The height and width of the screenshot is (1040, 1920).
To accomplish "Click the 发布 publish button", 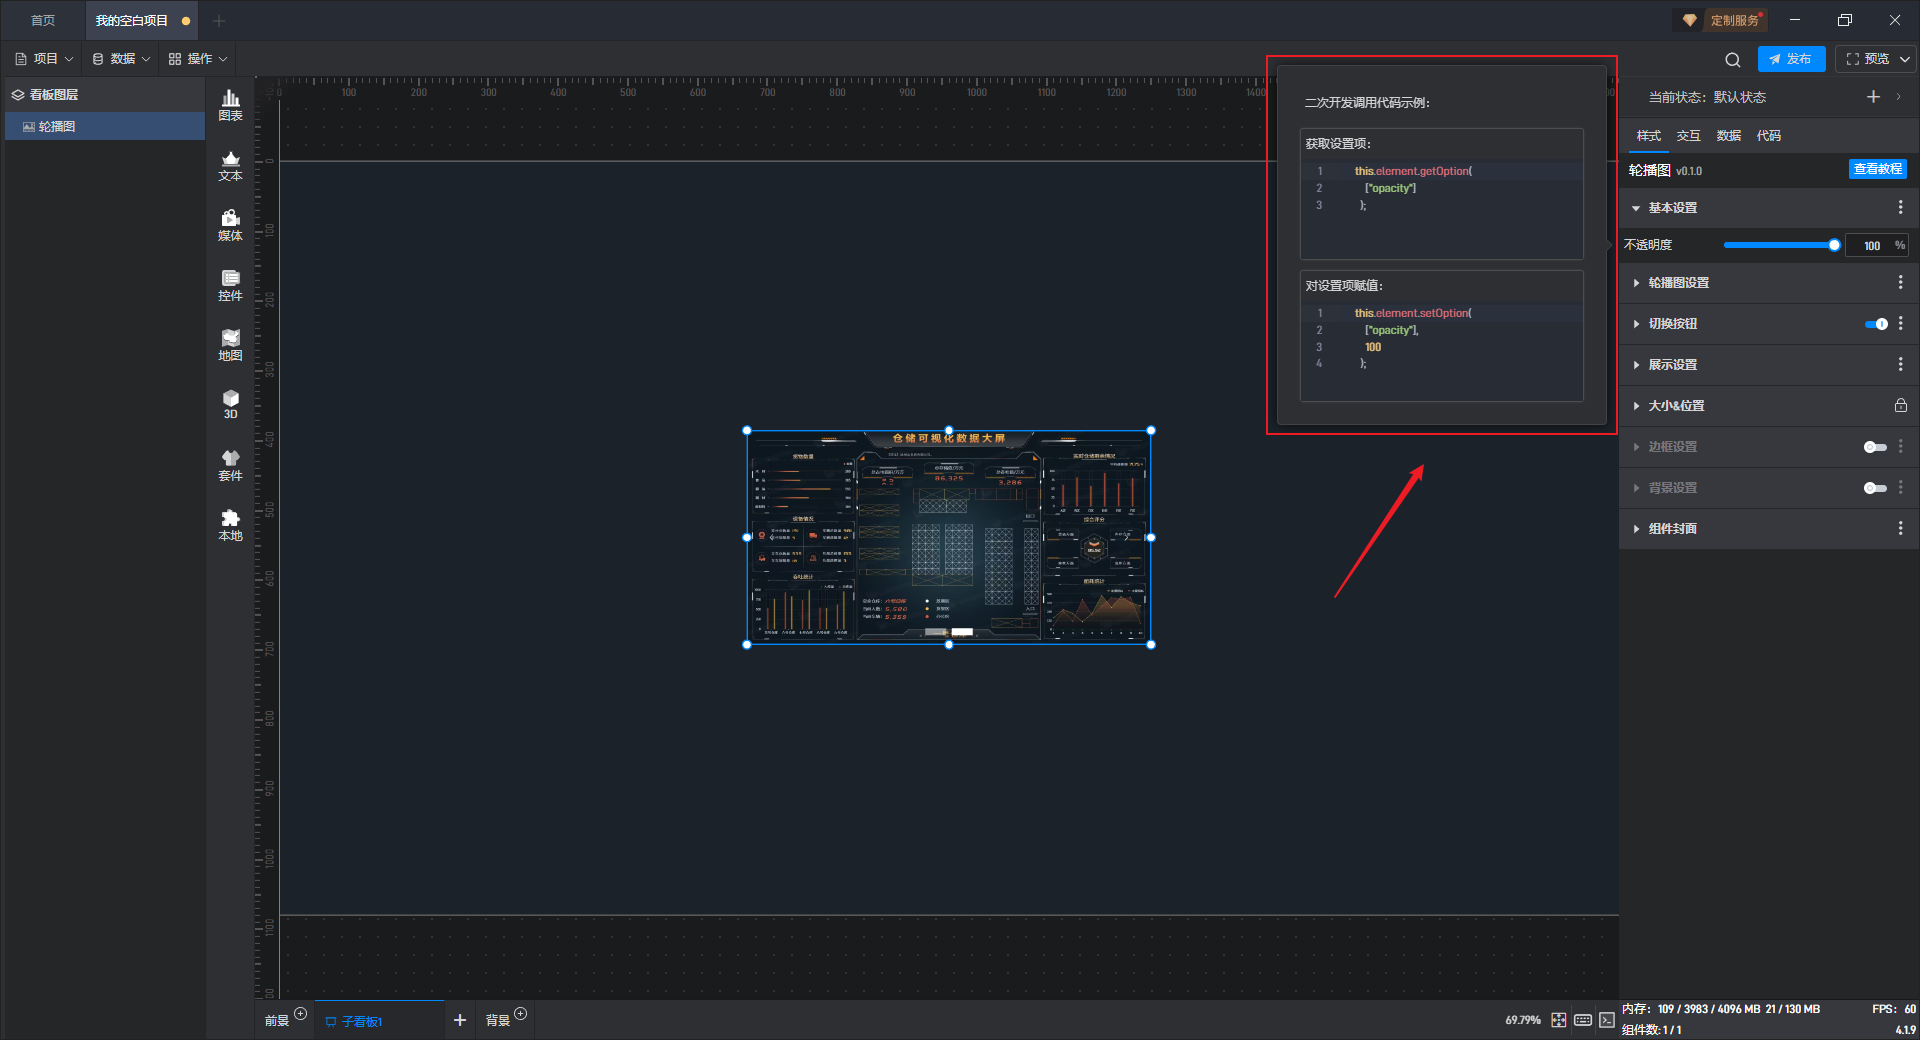I will tap(1791, 59).
